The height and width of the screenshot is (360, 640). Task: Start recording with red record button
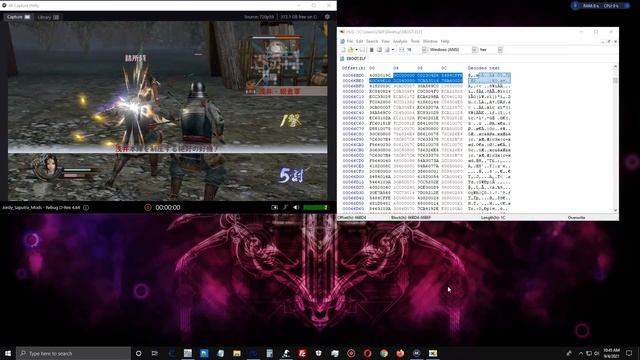coord(148,207)
